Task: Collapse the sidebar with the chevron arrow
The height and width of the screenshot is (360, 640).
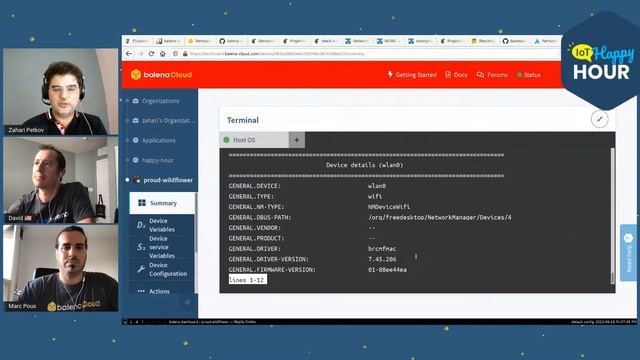Action: (187, 302)
